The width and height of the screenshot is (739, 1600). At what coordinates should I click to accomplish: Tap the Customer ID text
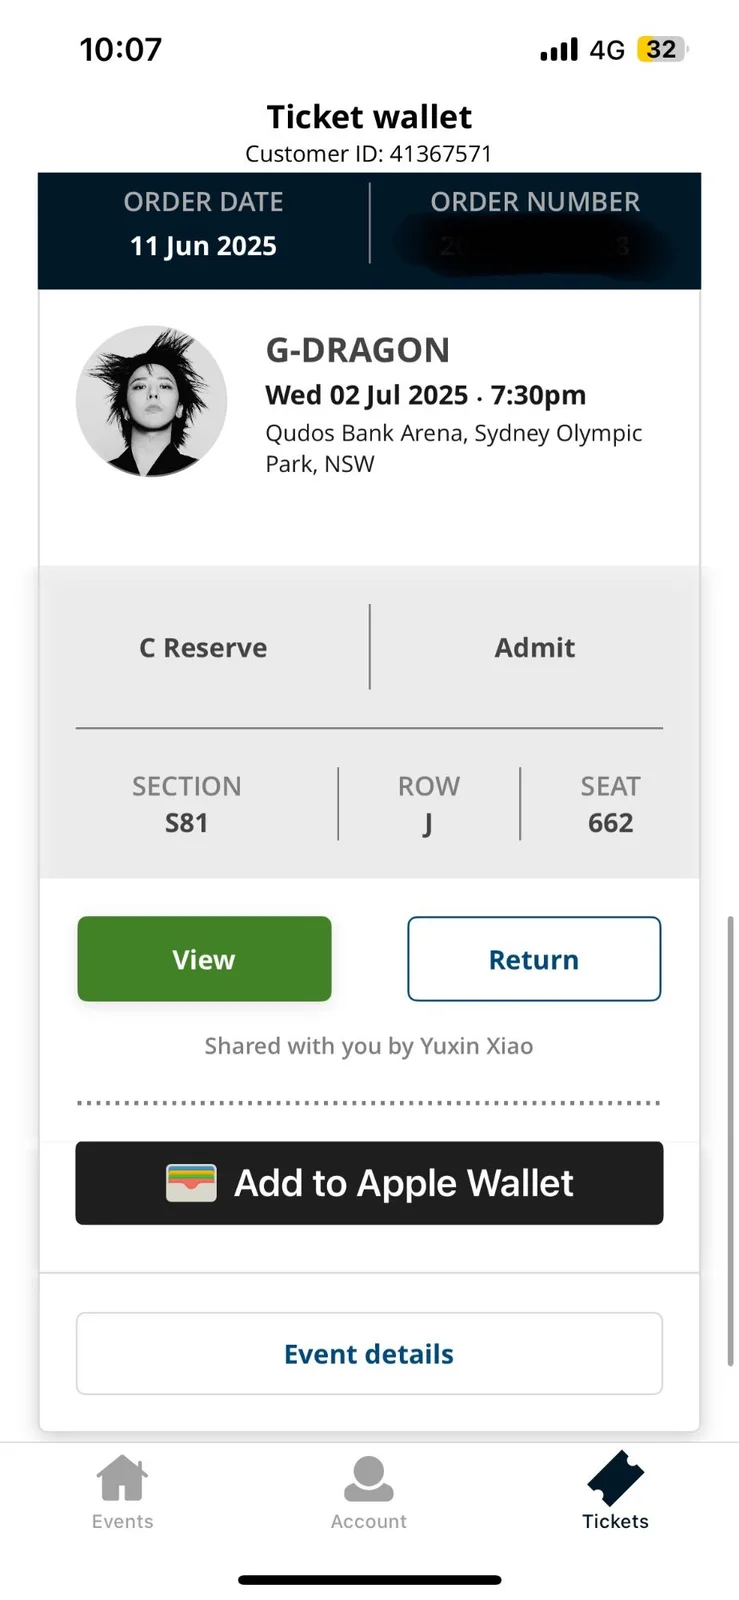point(369,153)
